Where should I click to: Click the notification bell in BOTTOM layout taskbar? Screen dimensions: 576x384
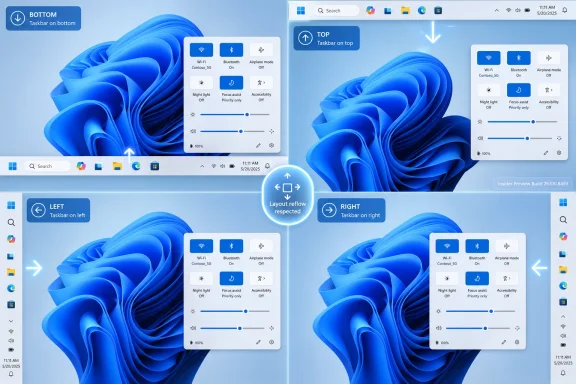[x=267, y=166]
